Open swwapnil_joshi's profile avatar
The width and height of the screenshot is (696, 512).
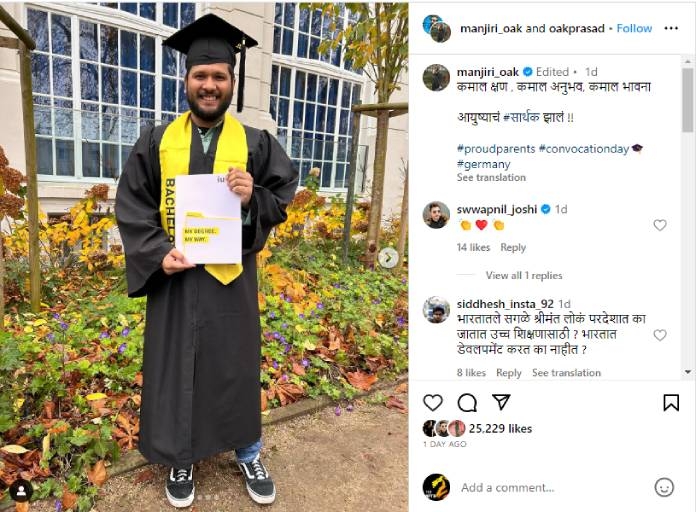click(x=436, y=215)
